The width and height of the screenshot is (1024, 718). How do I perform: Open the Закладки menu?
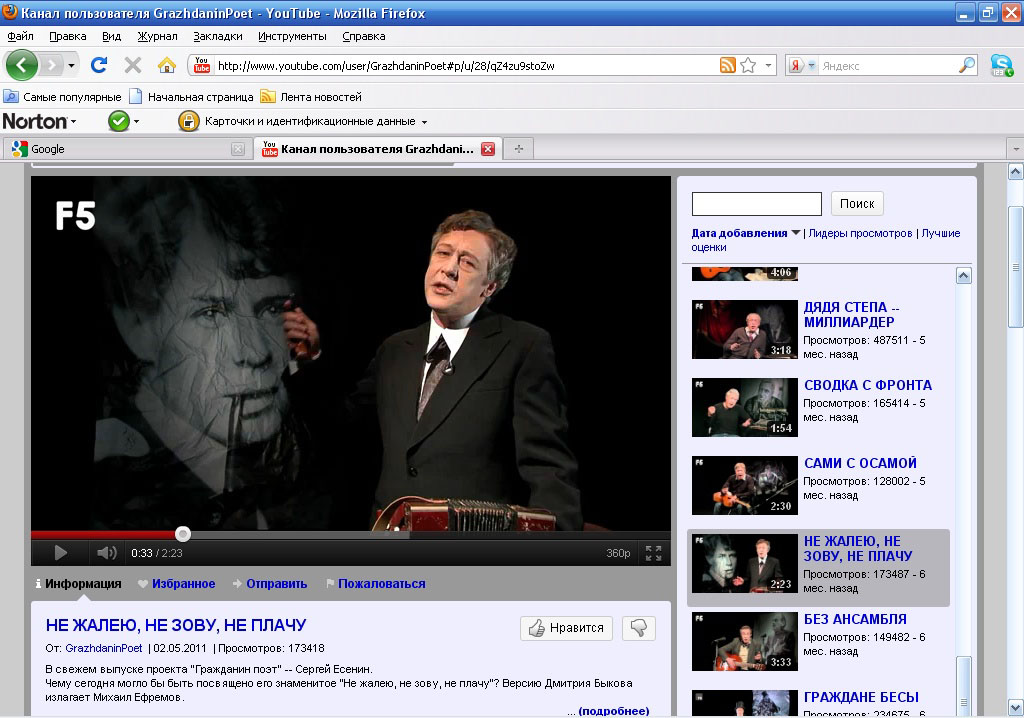tap(217, 36)
